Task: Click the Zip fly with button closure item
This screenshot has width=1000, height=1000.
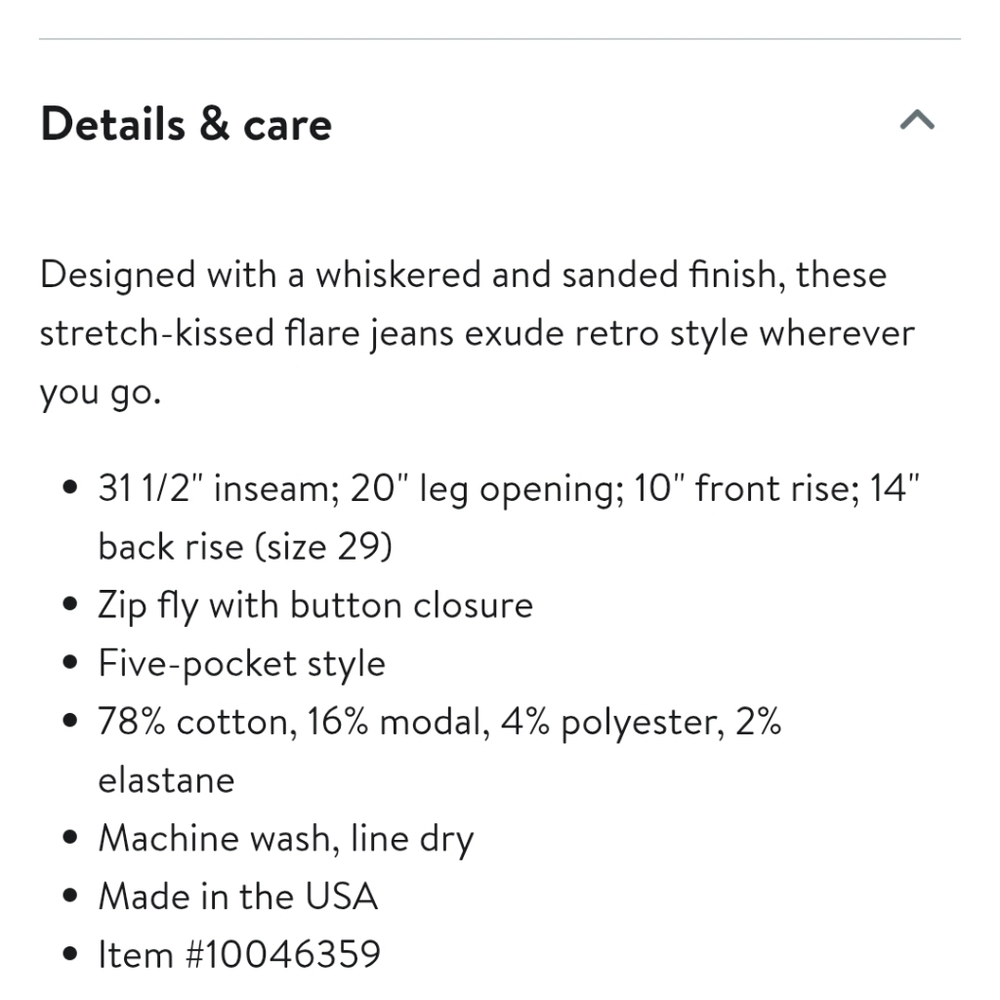Action: (x=315, y=606)
